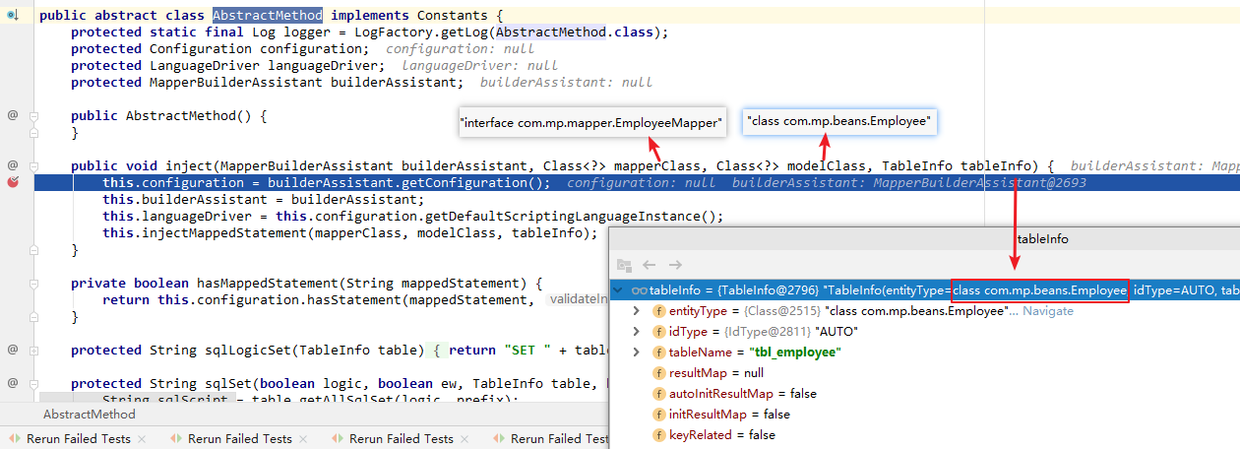Viewport: 1240px width, 449px height.
Task: Select the resultMap = null row
Action: click(x=924, y=373)
